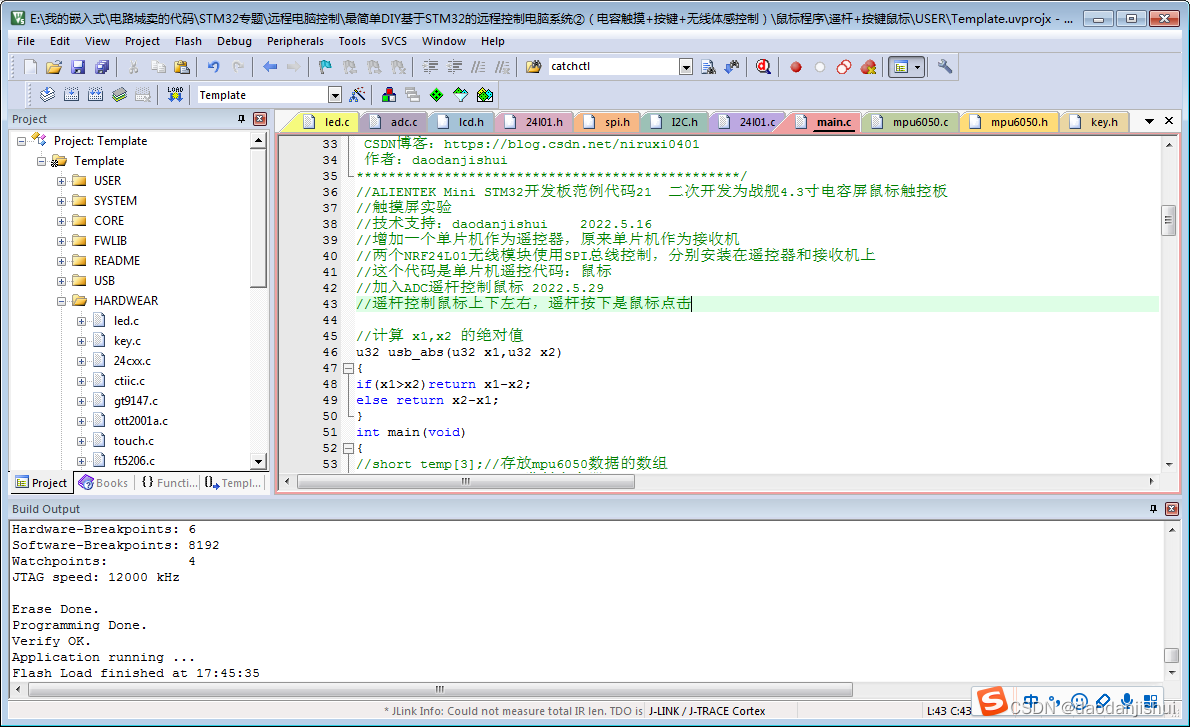The height and width of the screenshot is (727, 1190).
Task: Disable all breakpoints using the two hollow red circles
Action: coord(844,67)
